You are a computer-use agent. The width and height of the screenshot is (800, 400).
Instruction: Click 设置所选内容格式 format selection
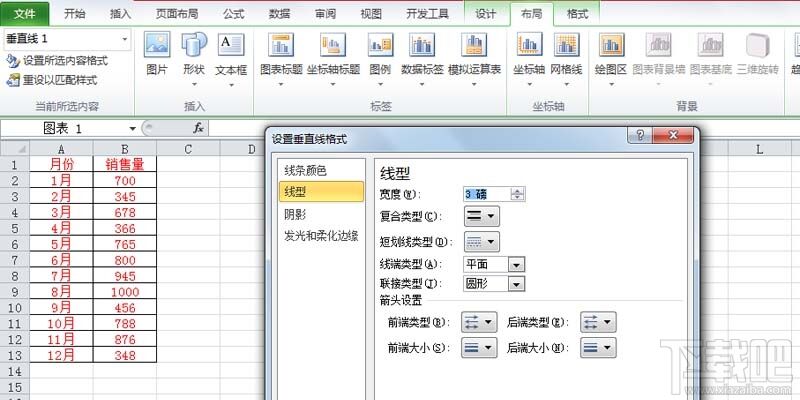tap(57, 61)
